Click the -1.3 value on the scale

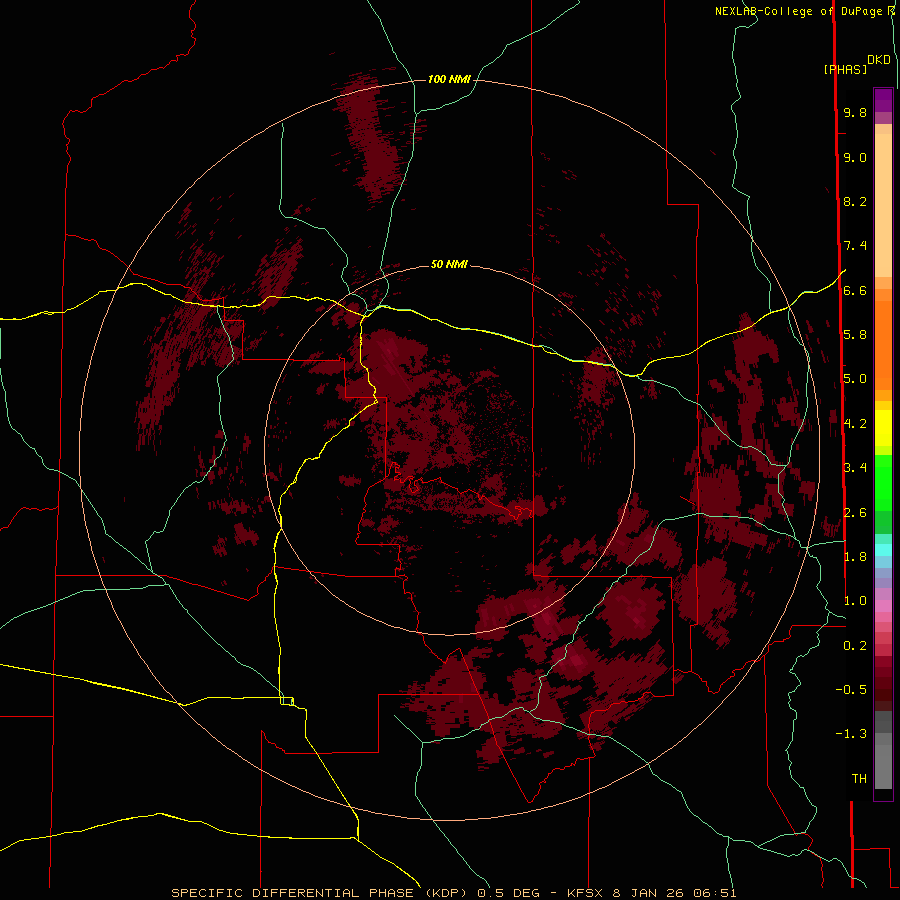(851, 734)
